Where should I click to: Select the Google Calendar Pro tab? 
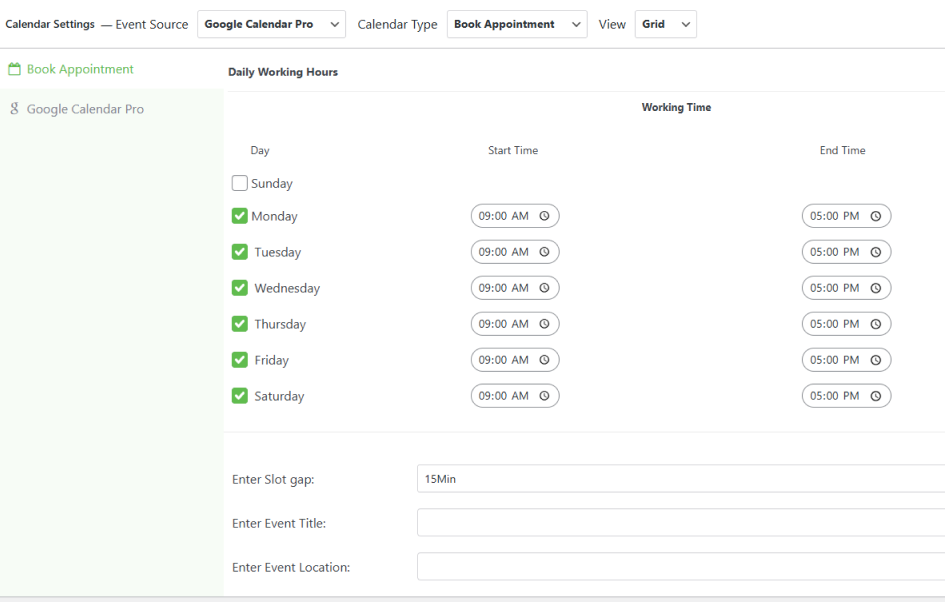click(x=85, y=109)
